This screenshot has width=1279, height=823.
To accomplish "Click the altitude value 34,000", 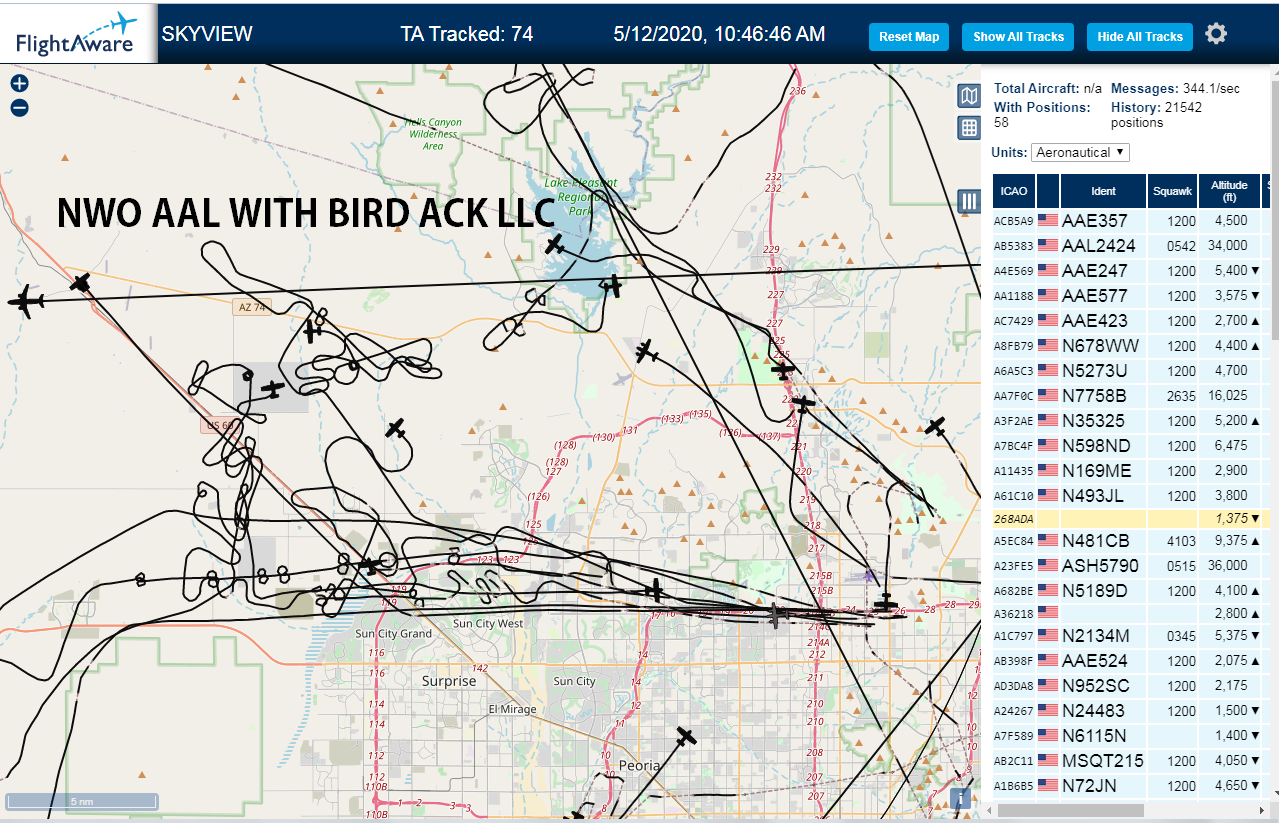I will coord(1227,245).
